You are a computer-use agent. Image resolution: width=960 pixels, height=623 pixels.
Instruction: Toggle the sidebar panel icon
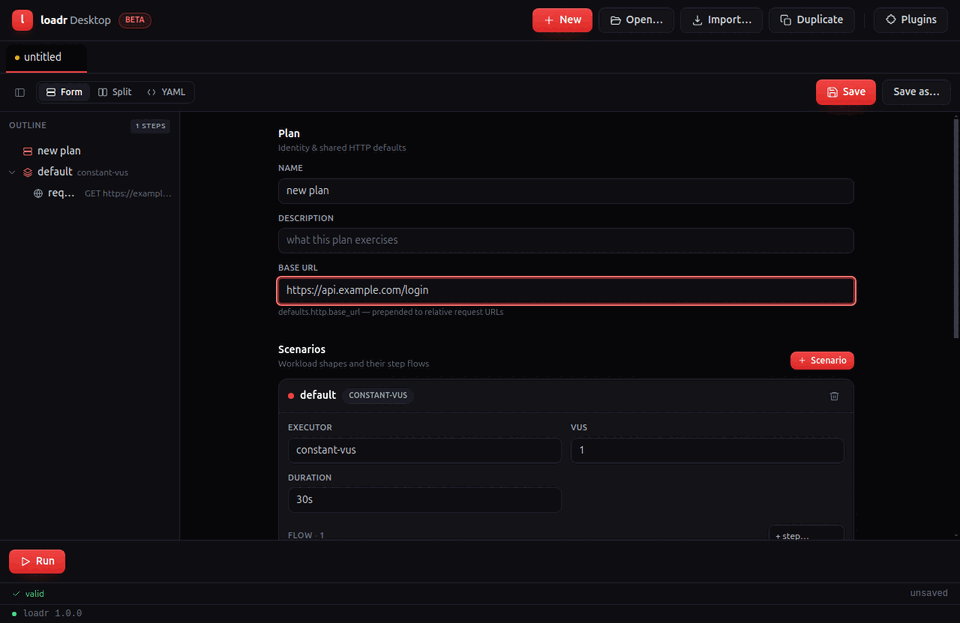tap(20, 92)
